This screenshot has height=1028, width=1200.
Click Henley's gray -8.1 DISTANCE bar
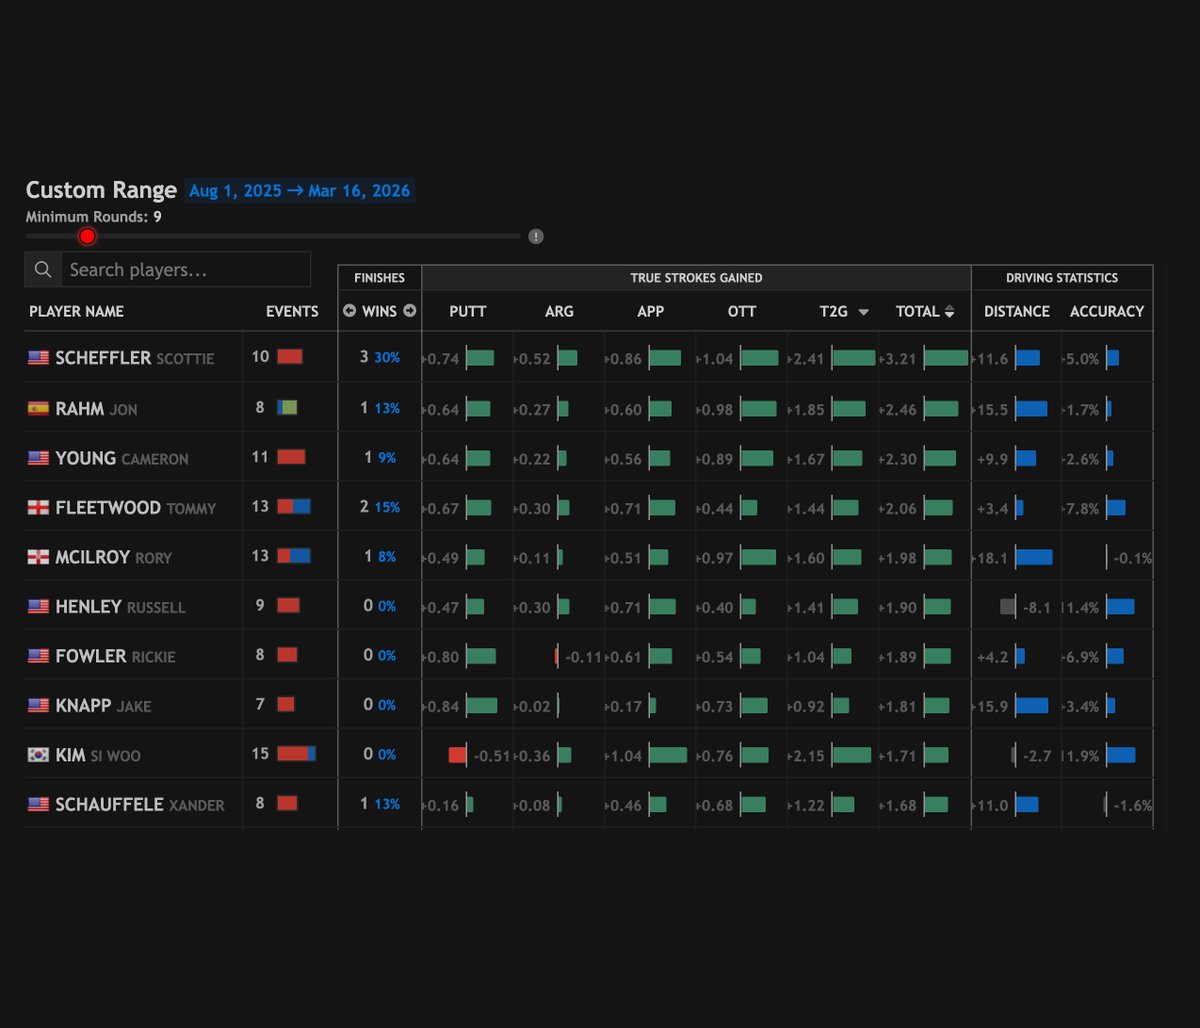(1008, 606)
